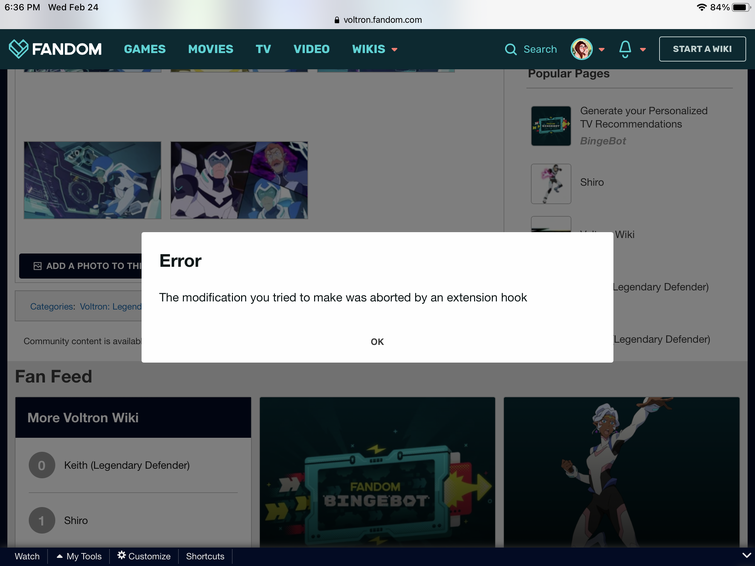Go to the TV section
755x566 pixels.
[x=263, y=49]
